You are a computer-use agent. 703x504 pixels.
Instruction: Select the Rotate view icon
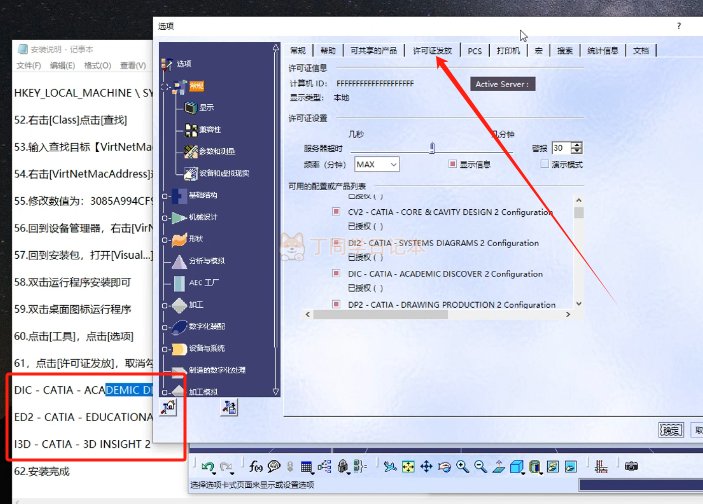point(444,467)
